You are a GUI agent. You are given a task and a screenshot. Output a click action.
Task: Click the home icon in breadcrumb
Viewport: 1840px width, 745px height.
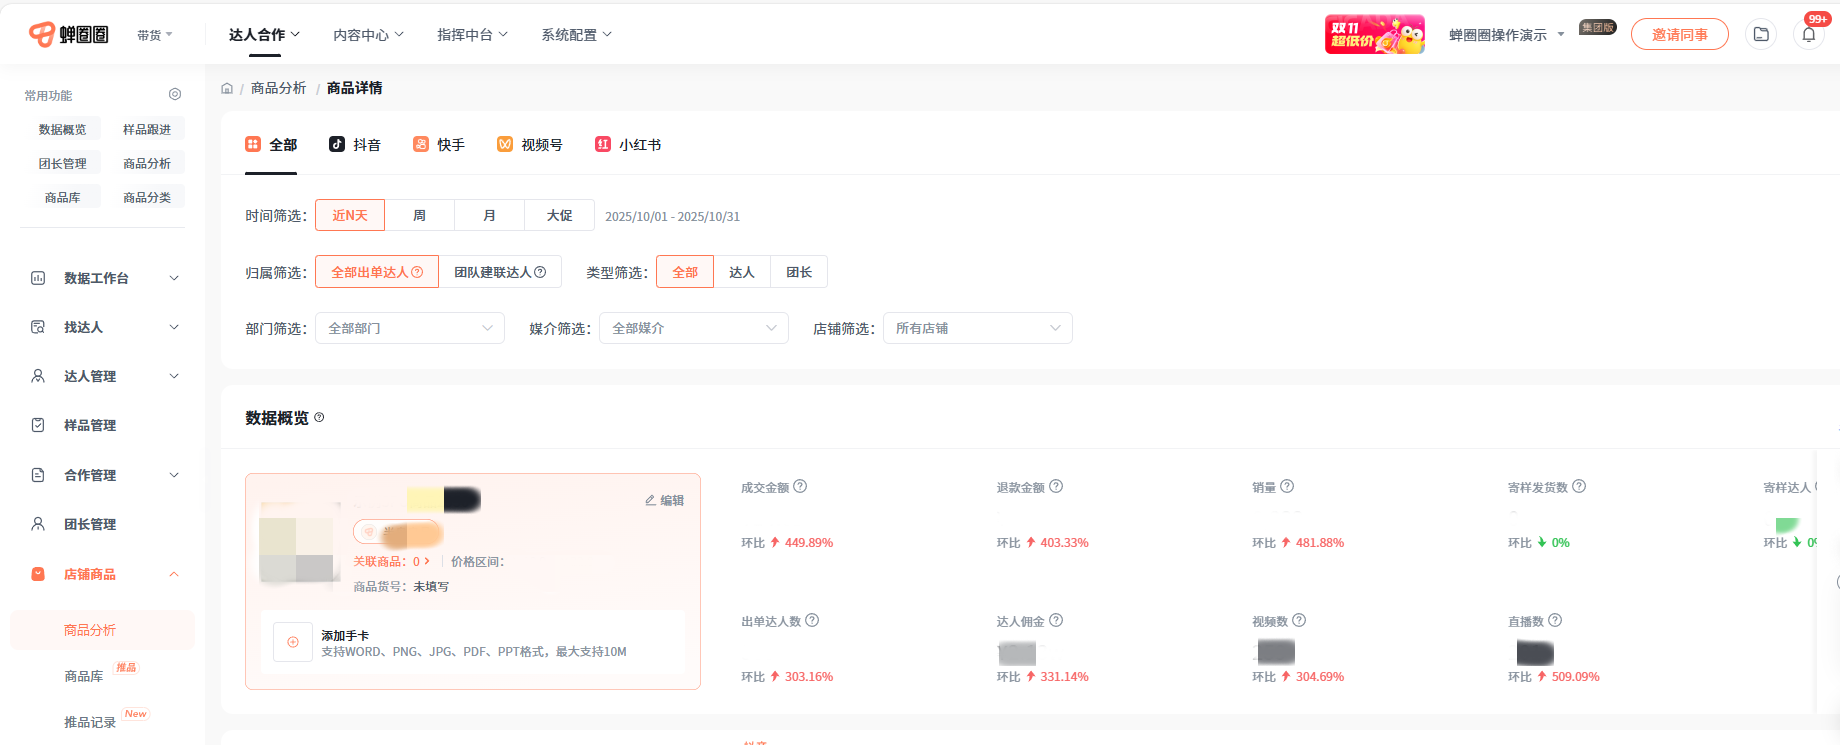[227, 89]
